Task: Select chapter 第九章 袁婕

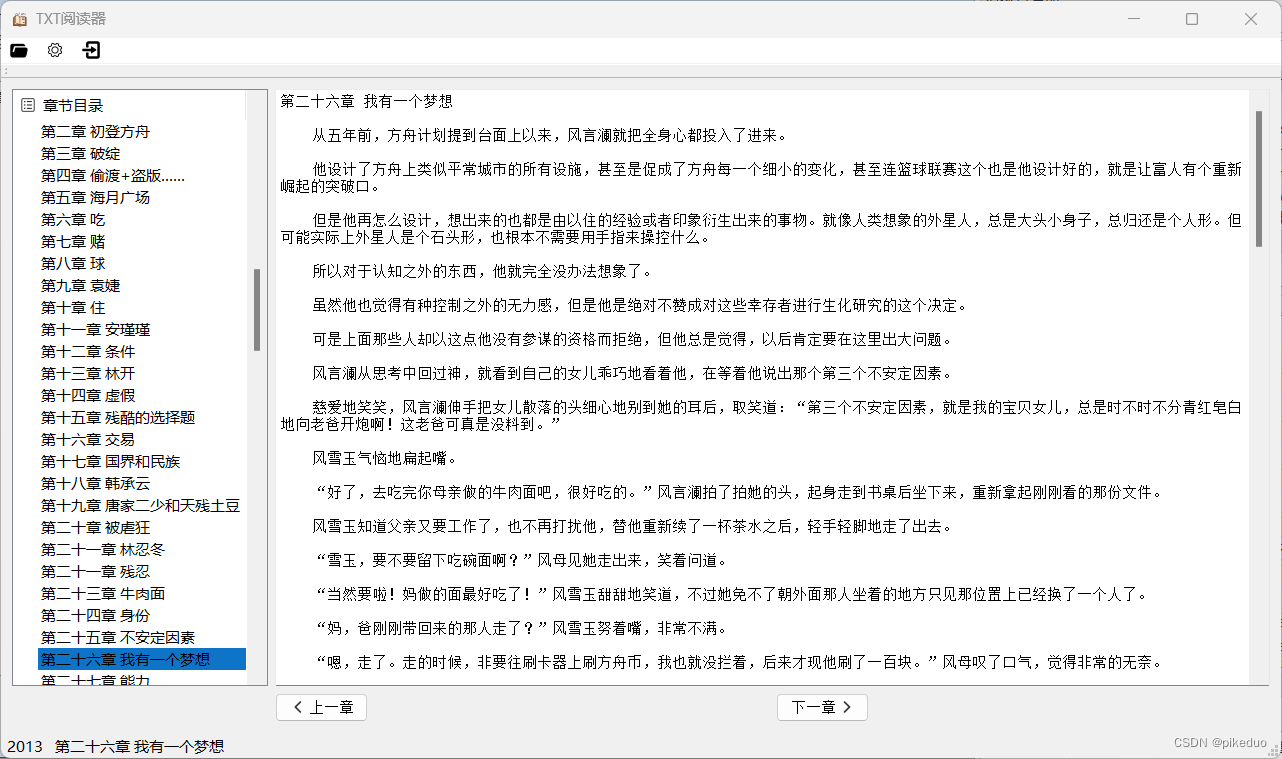Action: click(x=80, y=286)
